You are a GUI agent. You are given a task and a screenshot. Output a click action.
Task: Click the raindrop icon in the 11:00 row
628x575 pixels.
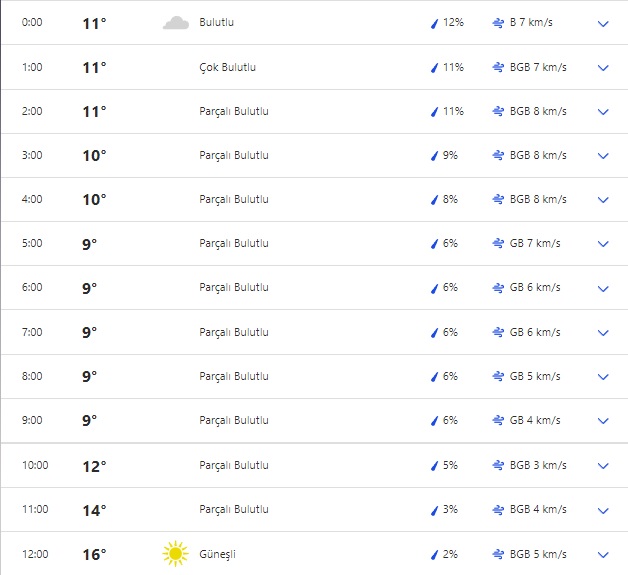click(434, 510)
